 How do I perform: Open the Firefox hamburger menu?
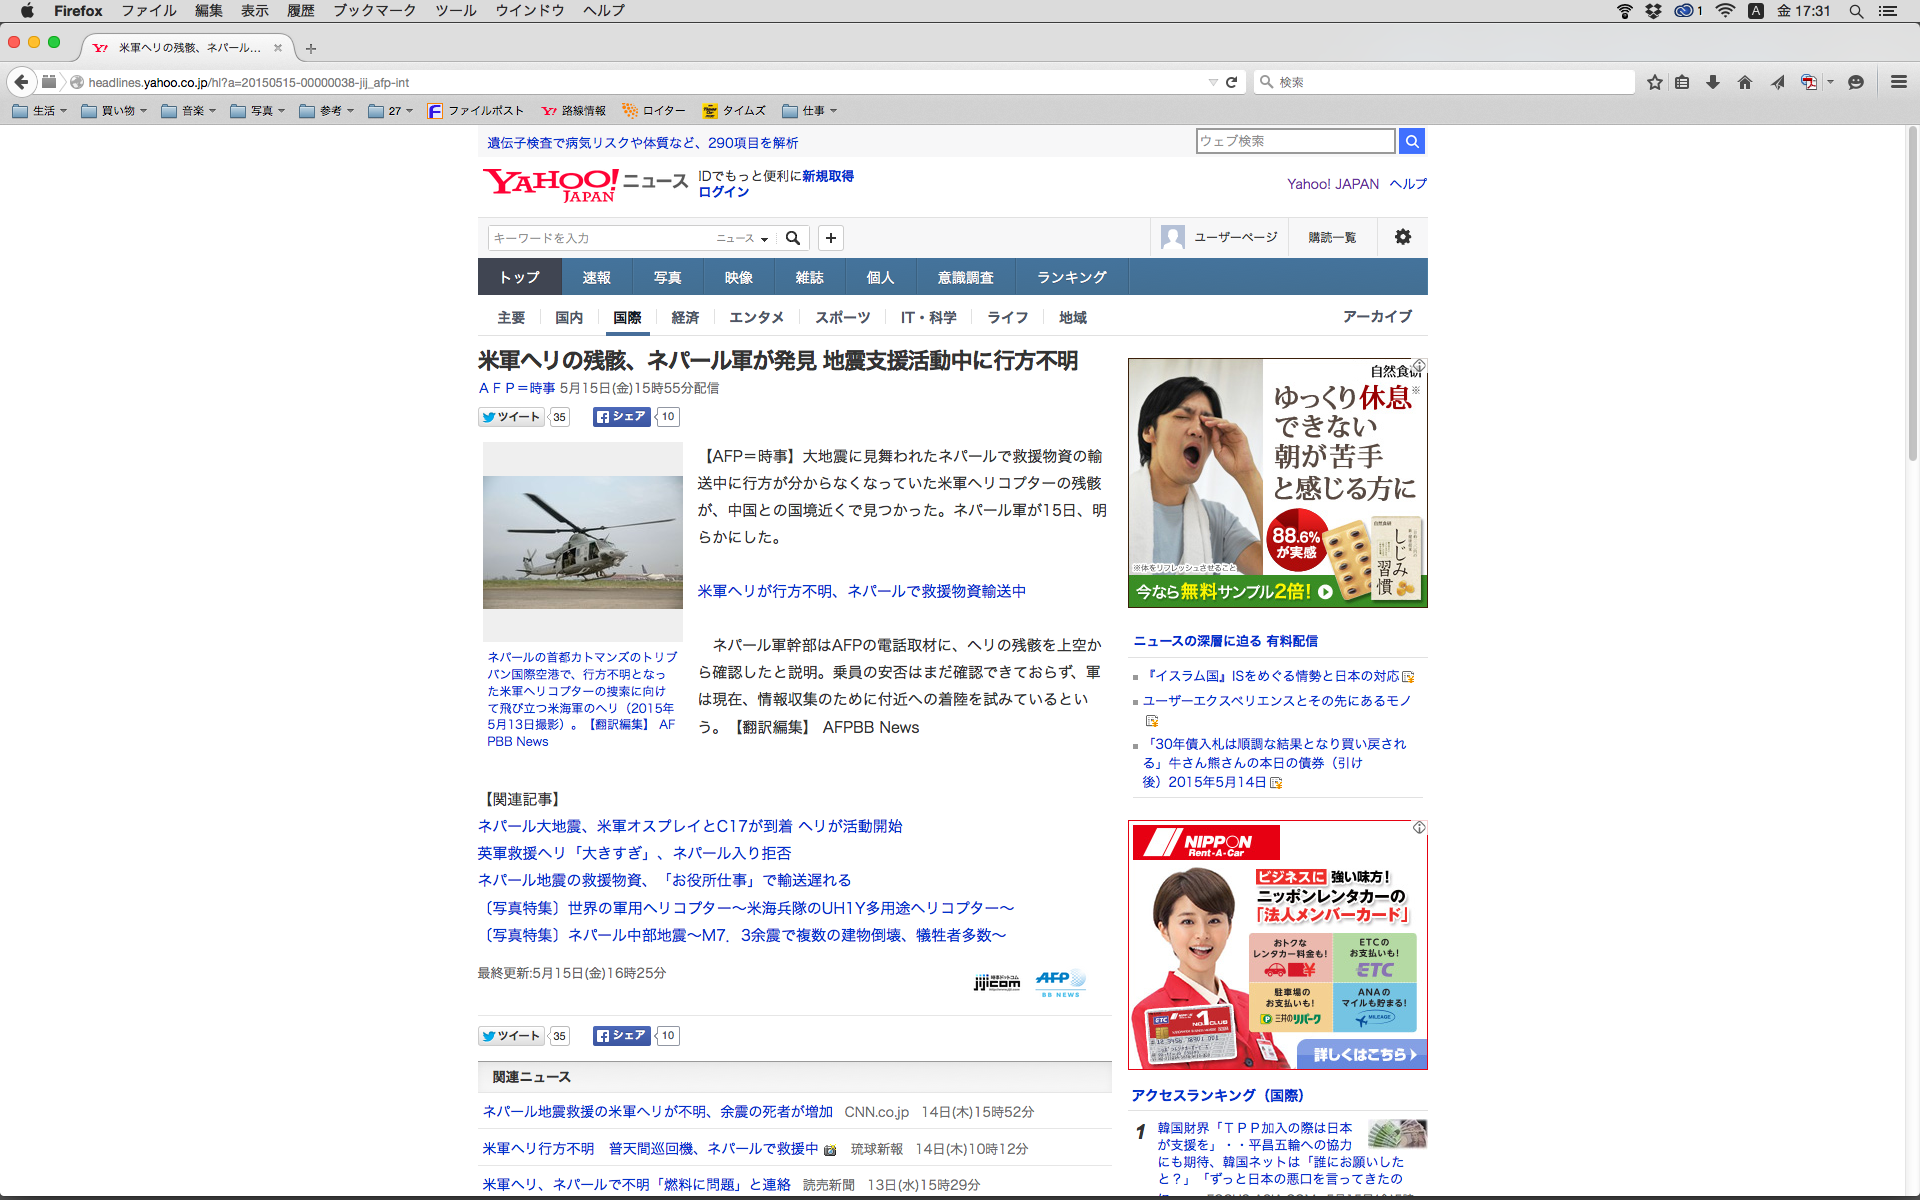point(1898,82)
